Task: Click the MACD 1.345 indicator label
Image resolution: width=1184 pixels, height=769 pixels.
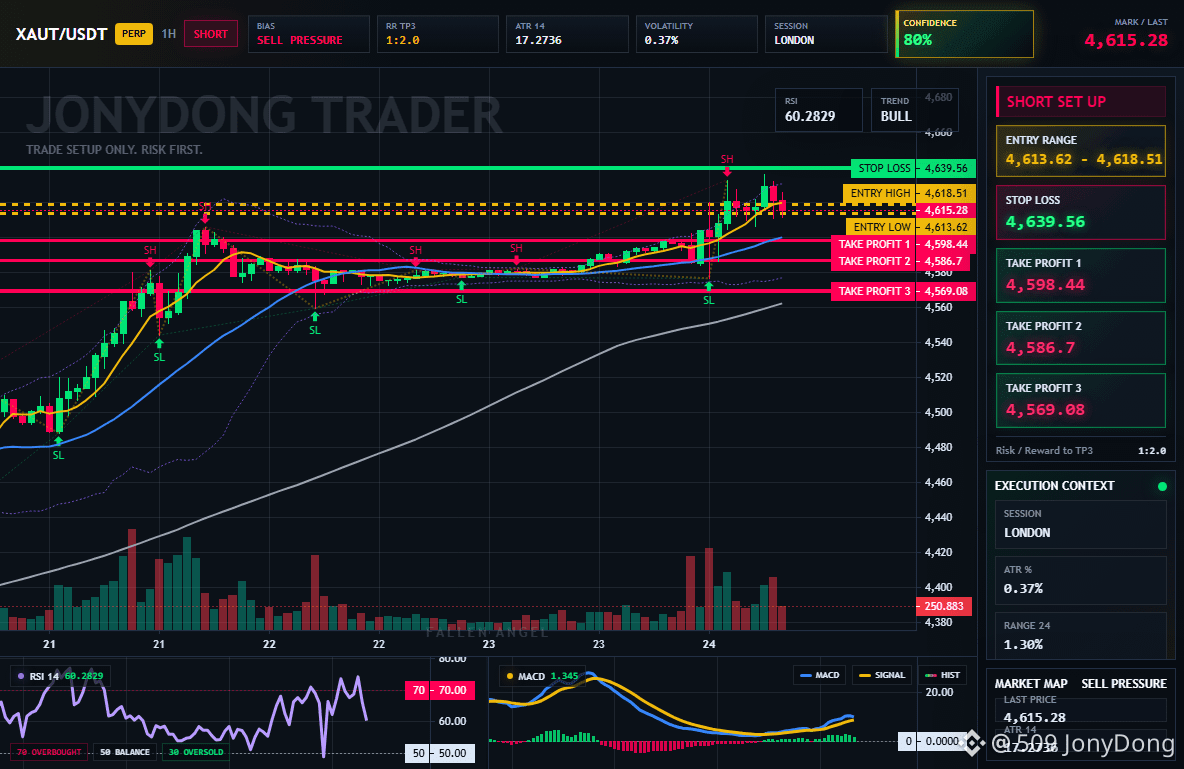Action: point(542,676)
